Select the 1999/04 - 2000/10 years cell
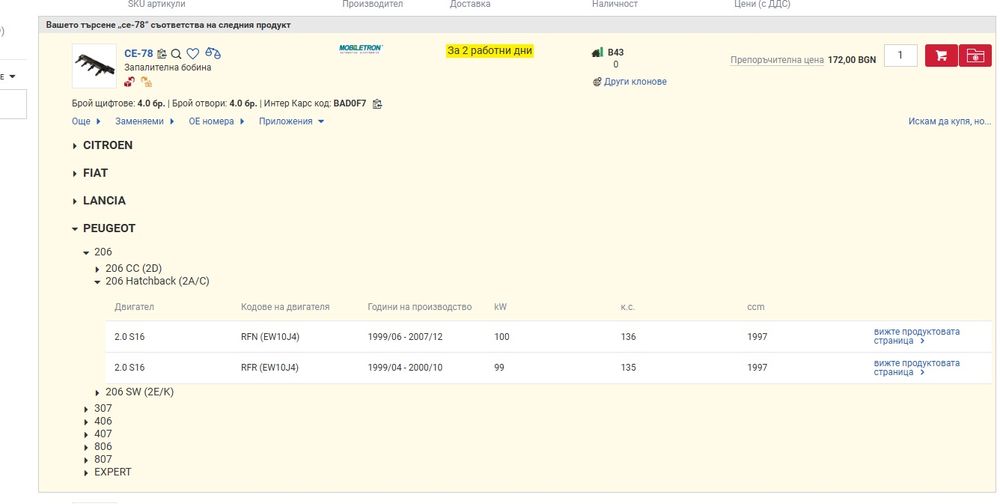 click(x=405, y=368)
